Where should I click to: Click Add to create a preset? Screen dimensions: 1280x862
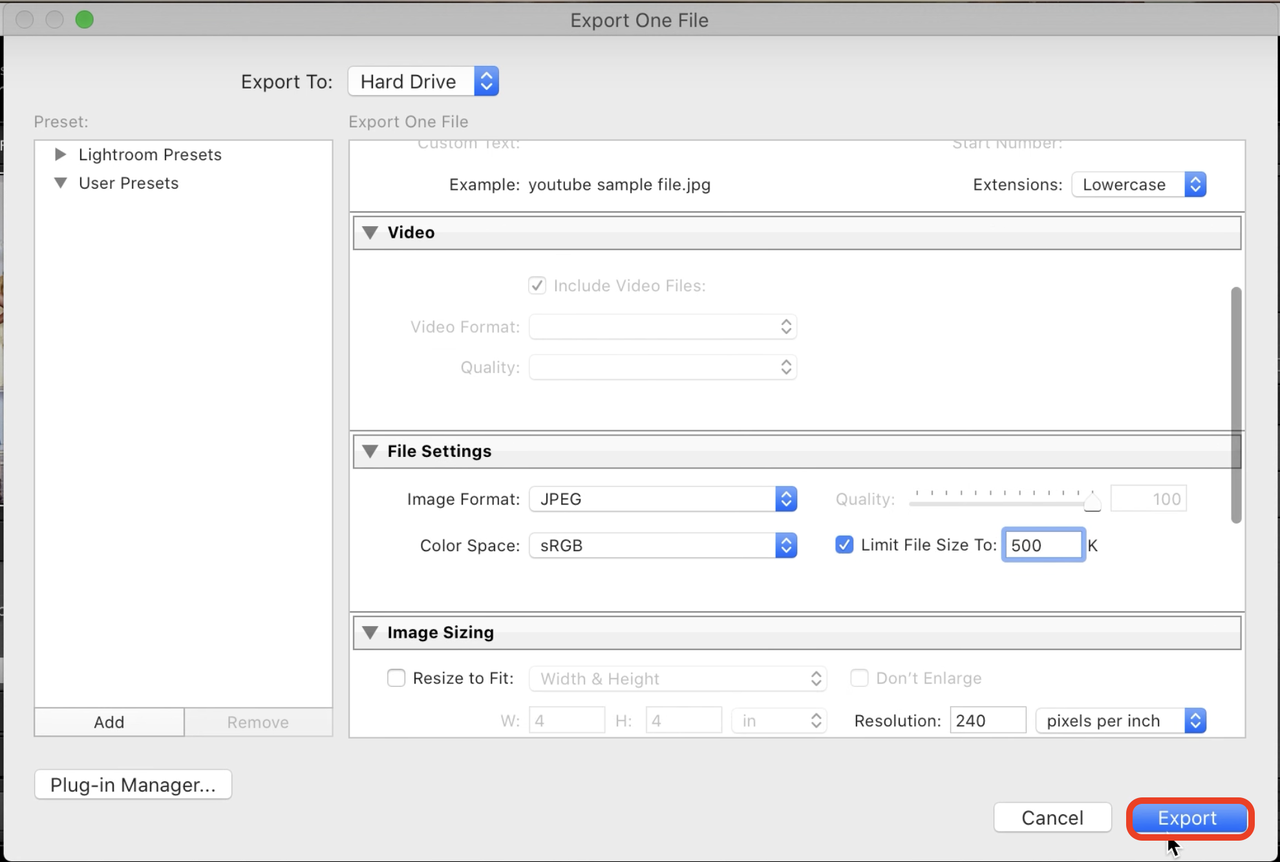[109, 722]
